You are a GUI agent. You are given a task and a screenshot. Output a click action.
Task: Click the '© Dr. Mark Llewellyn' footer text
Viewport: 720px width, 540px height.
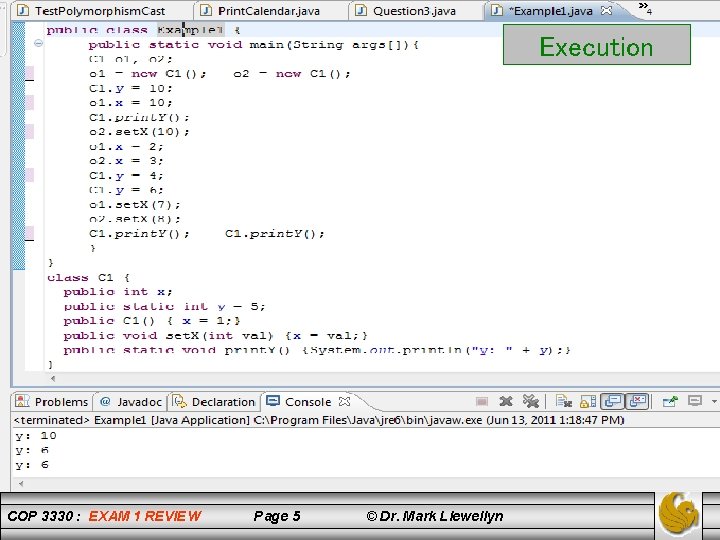pyautogui.click(x=435, y=516)
